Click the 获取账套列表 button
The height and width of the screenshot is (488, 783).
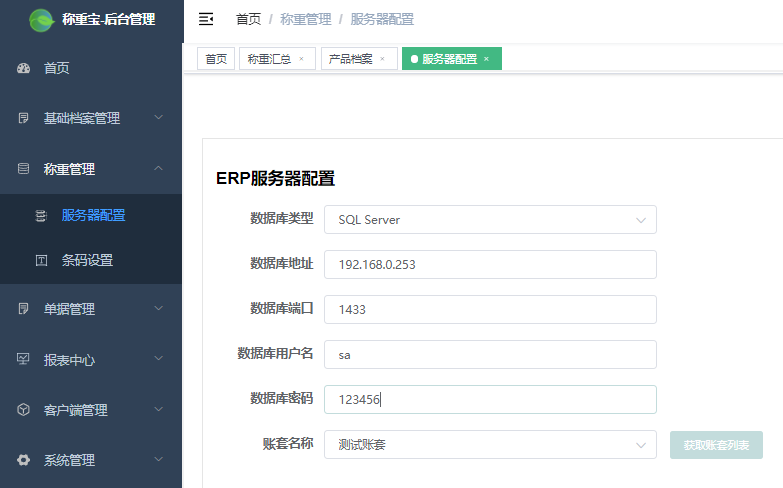click(x=716, y=445)
